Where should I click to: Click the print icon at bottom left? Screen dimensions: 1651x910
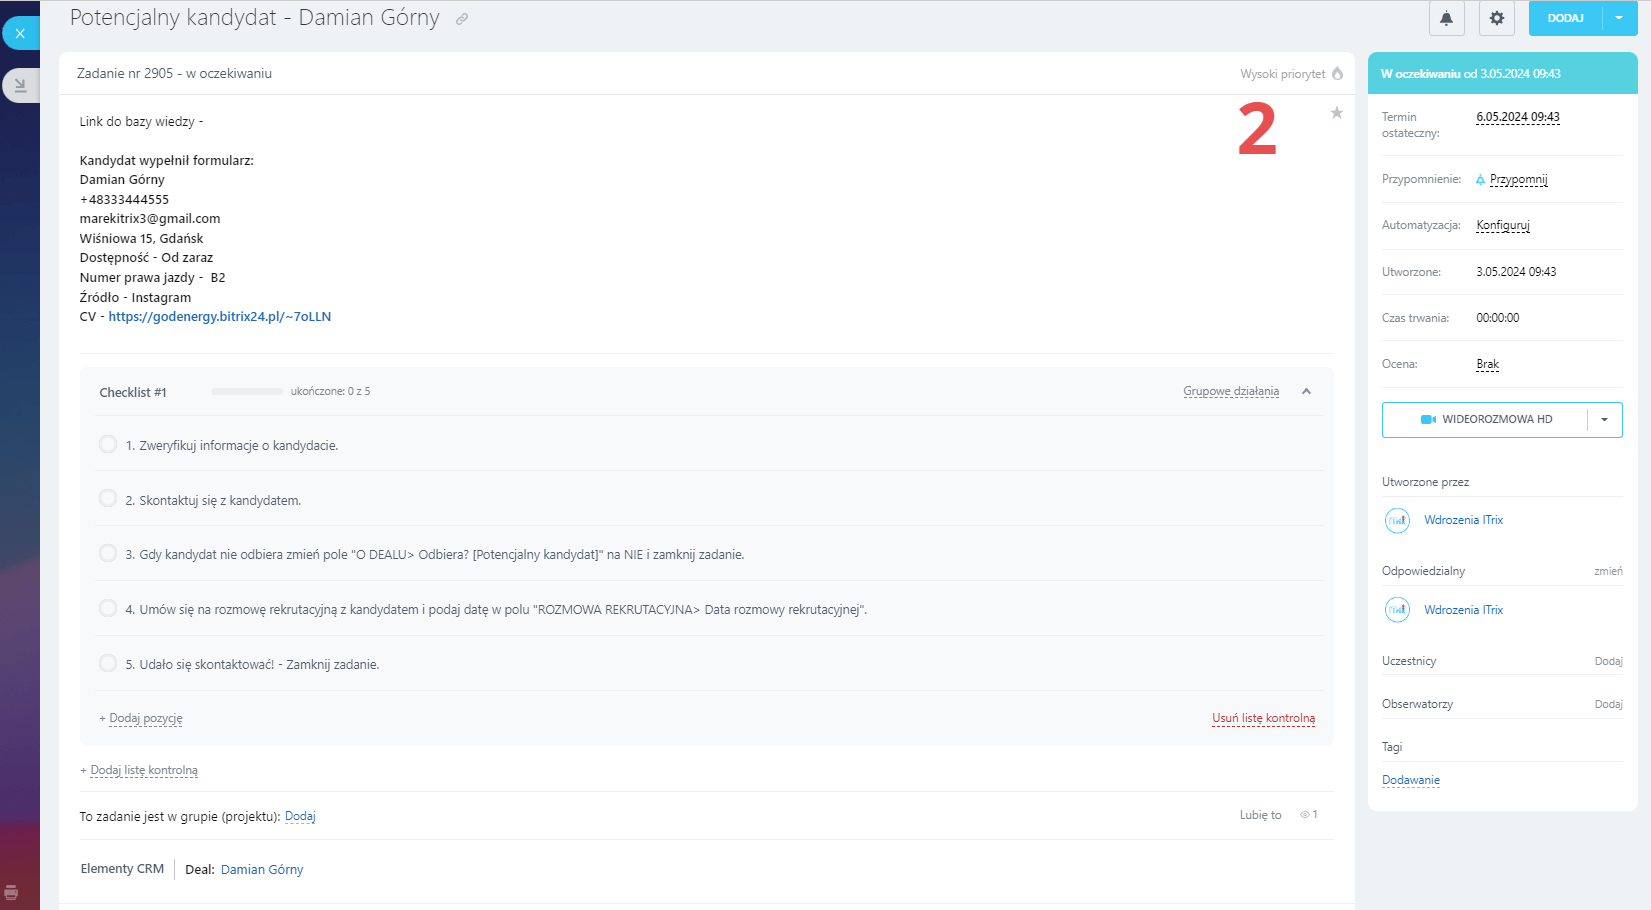(11, 892)
